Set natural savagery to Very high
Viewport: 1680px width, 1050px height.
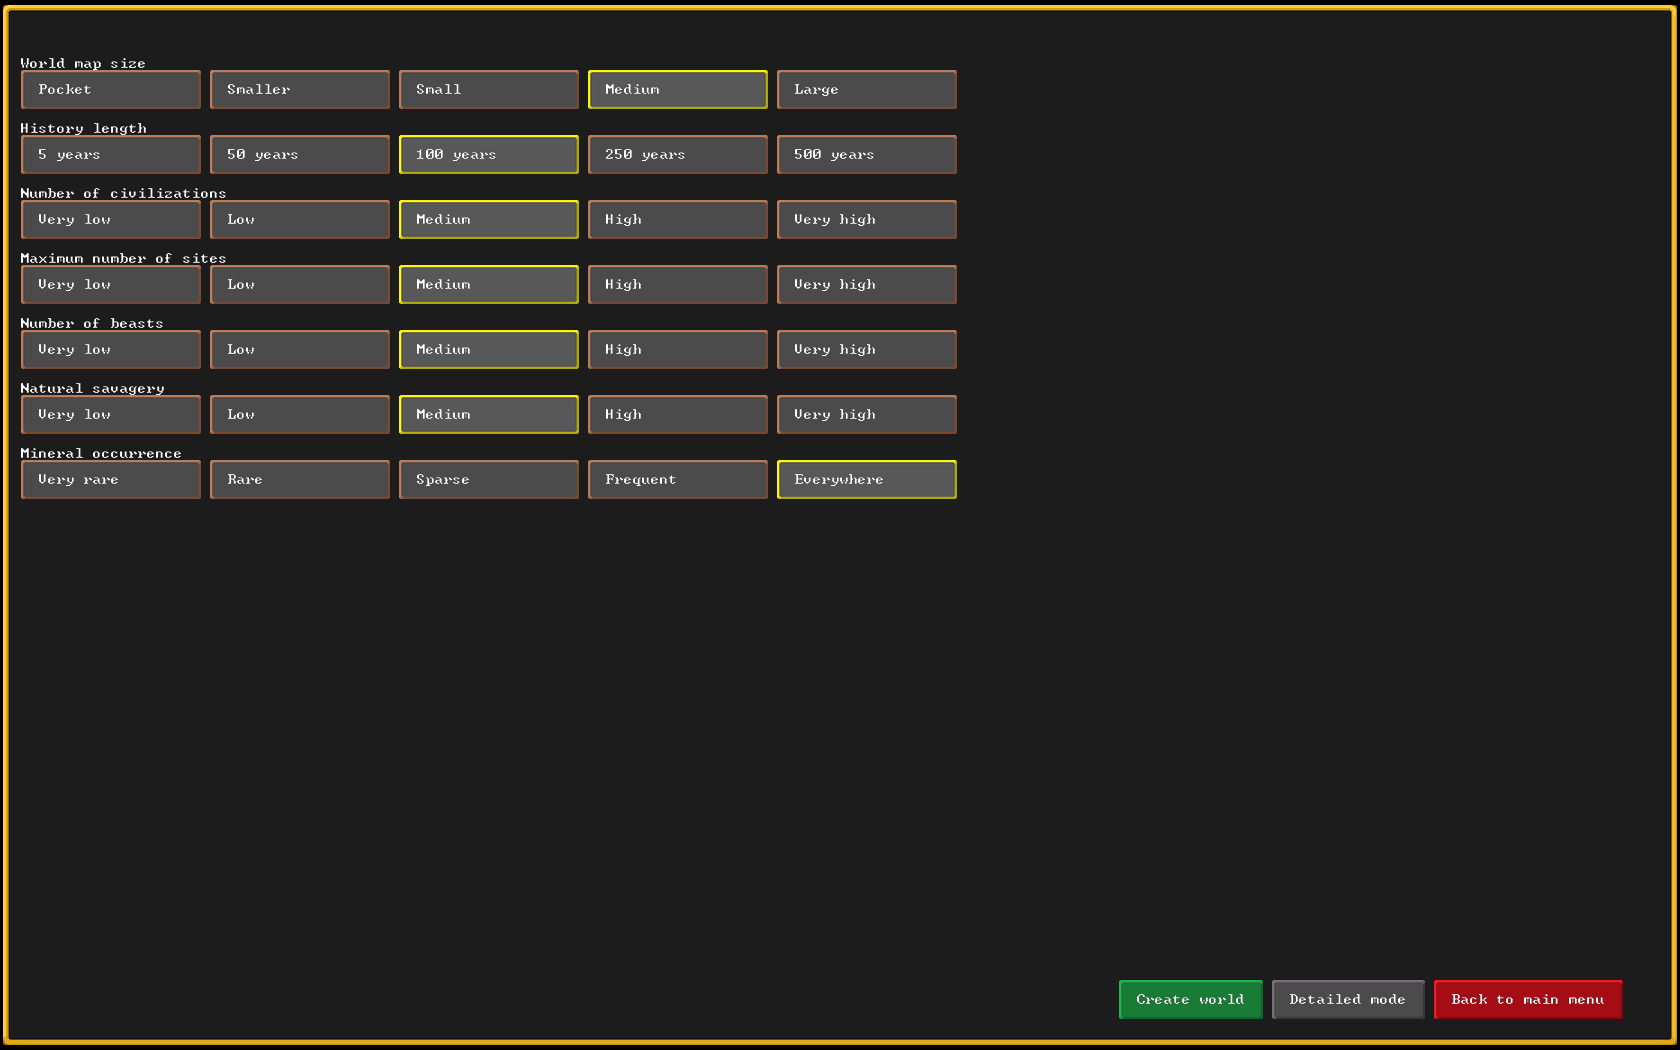click(867, 415)
